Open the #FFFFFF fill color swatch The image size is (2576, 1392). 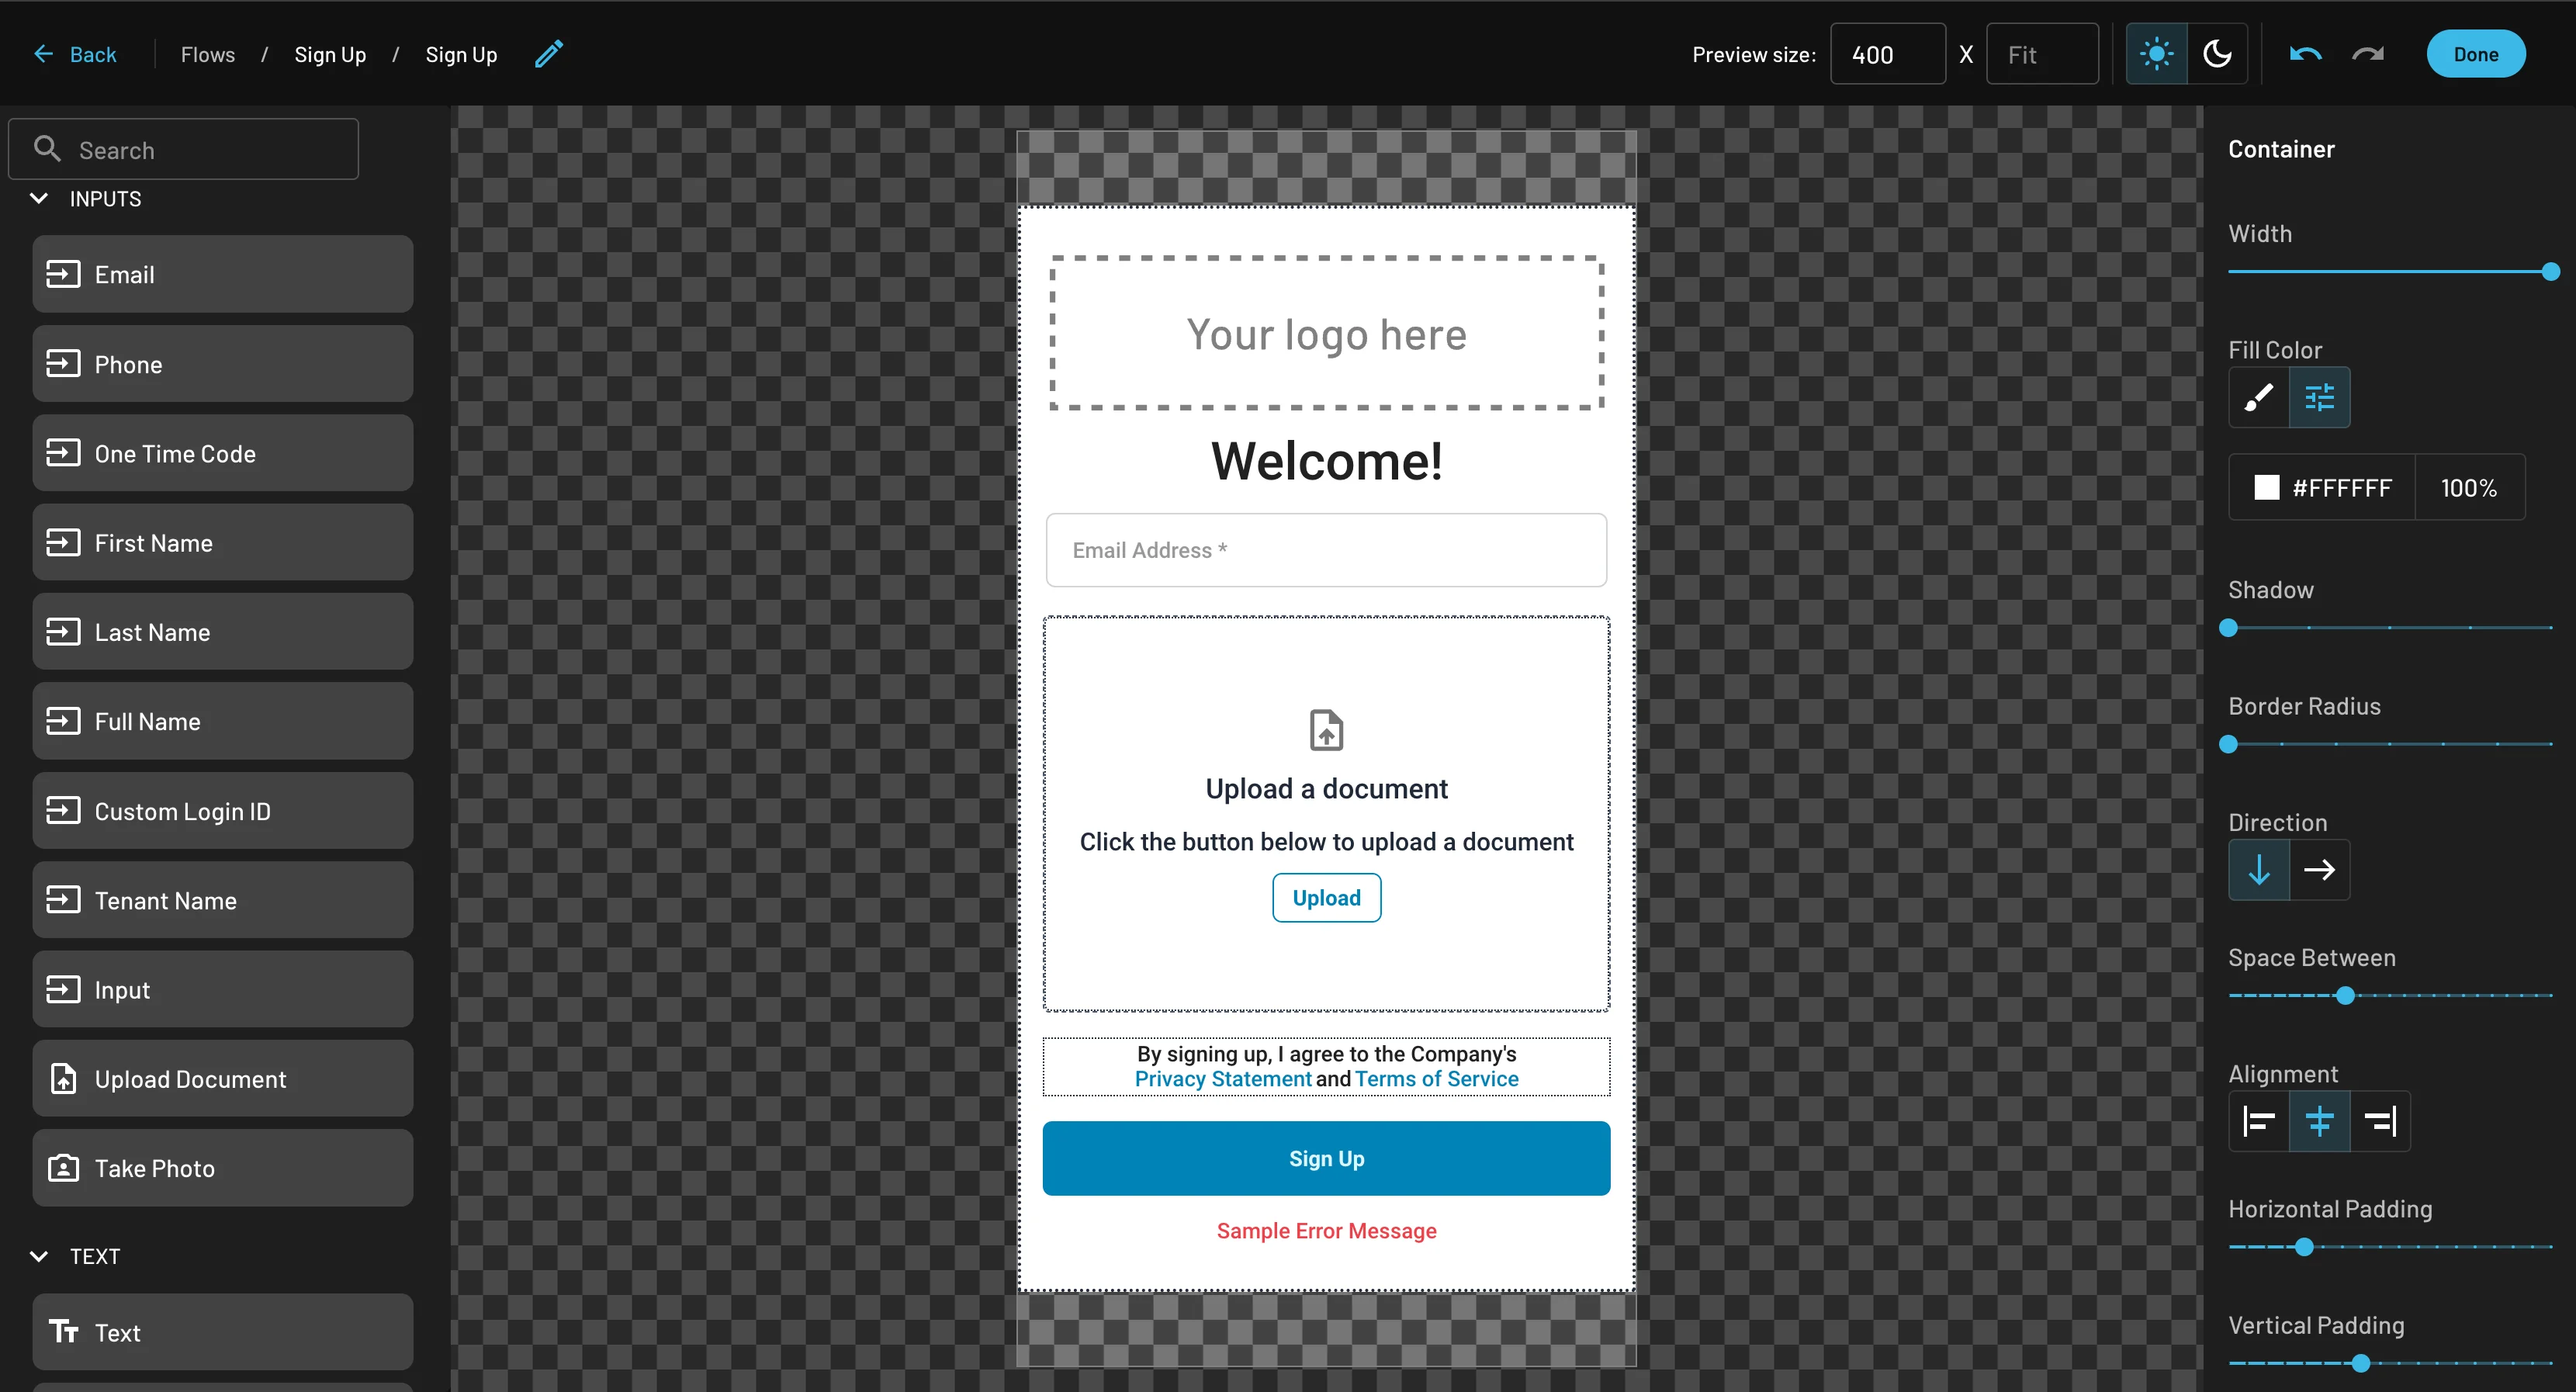2322,487
